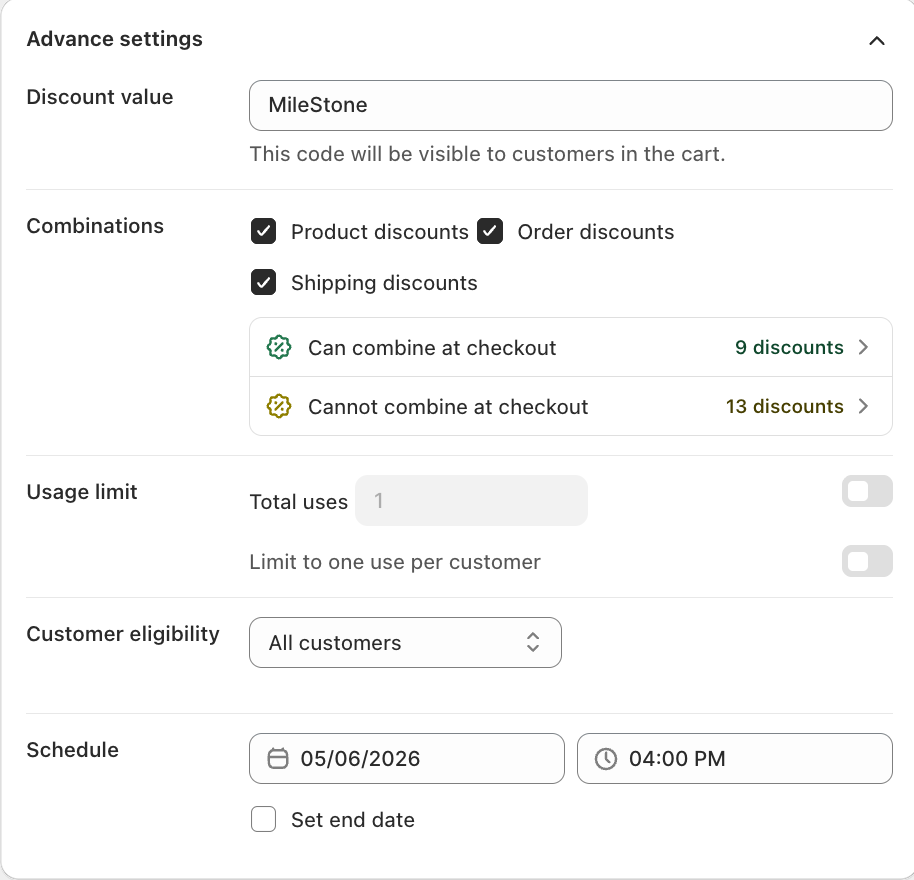Click the up-down arrows in customer eligibility
Image resolution: width=914 pixels, height=880 pixels.
click(x=533, y=643)
